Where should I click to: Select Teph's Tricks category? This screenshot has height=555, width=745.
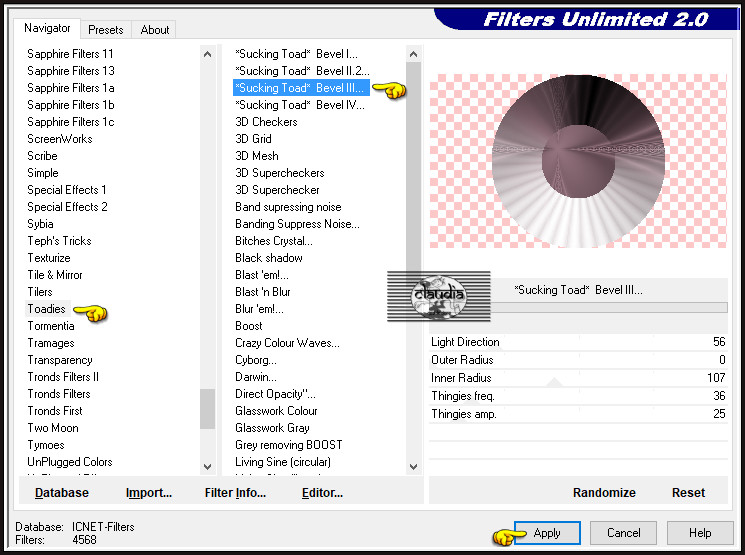59,241
